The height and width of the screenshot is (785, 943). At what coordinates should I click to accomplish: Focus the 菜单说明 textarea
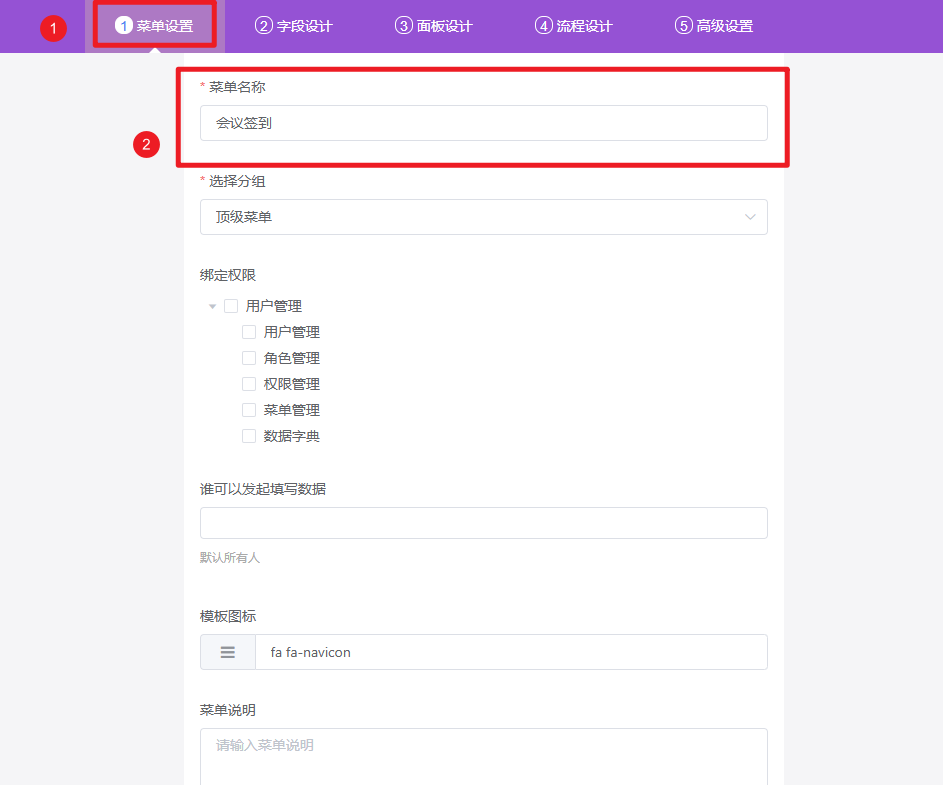pos(484,757)
